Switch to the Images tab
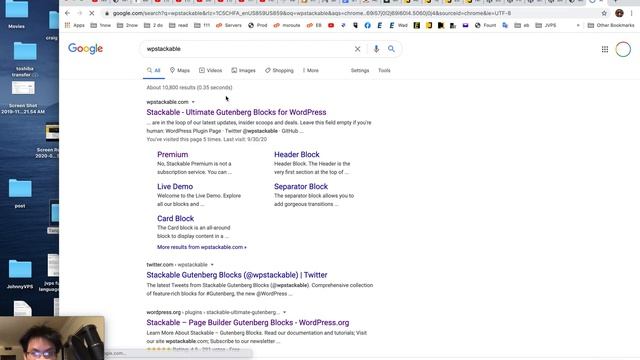Viewport: 640px width, 360px height. [243, 71]
